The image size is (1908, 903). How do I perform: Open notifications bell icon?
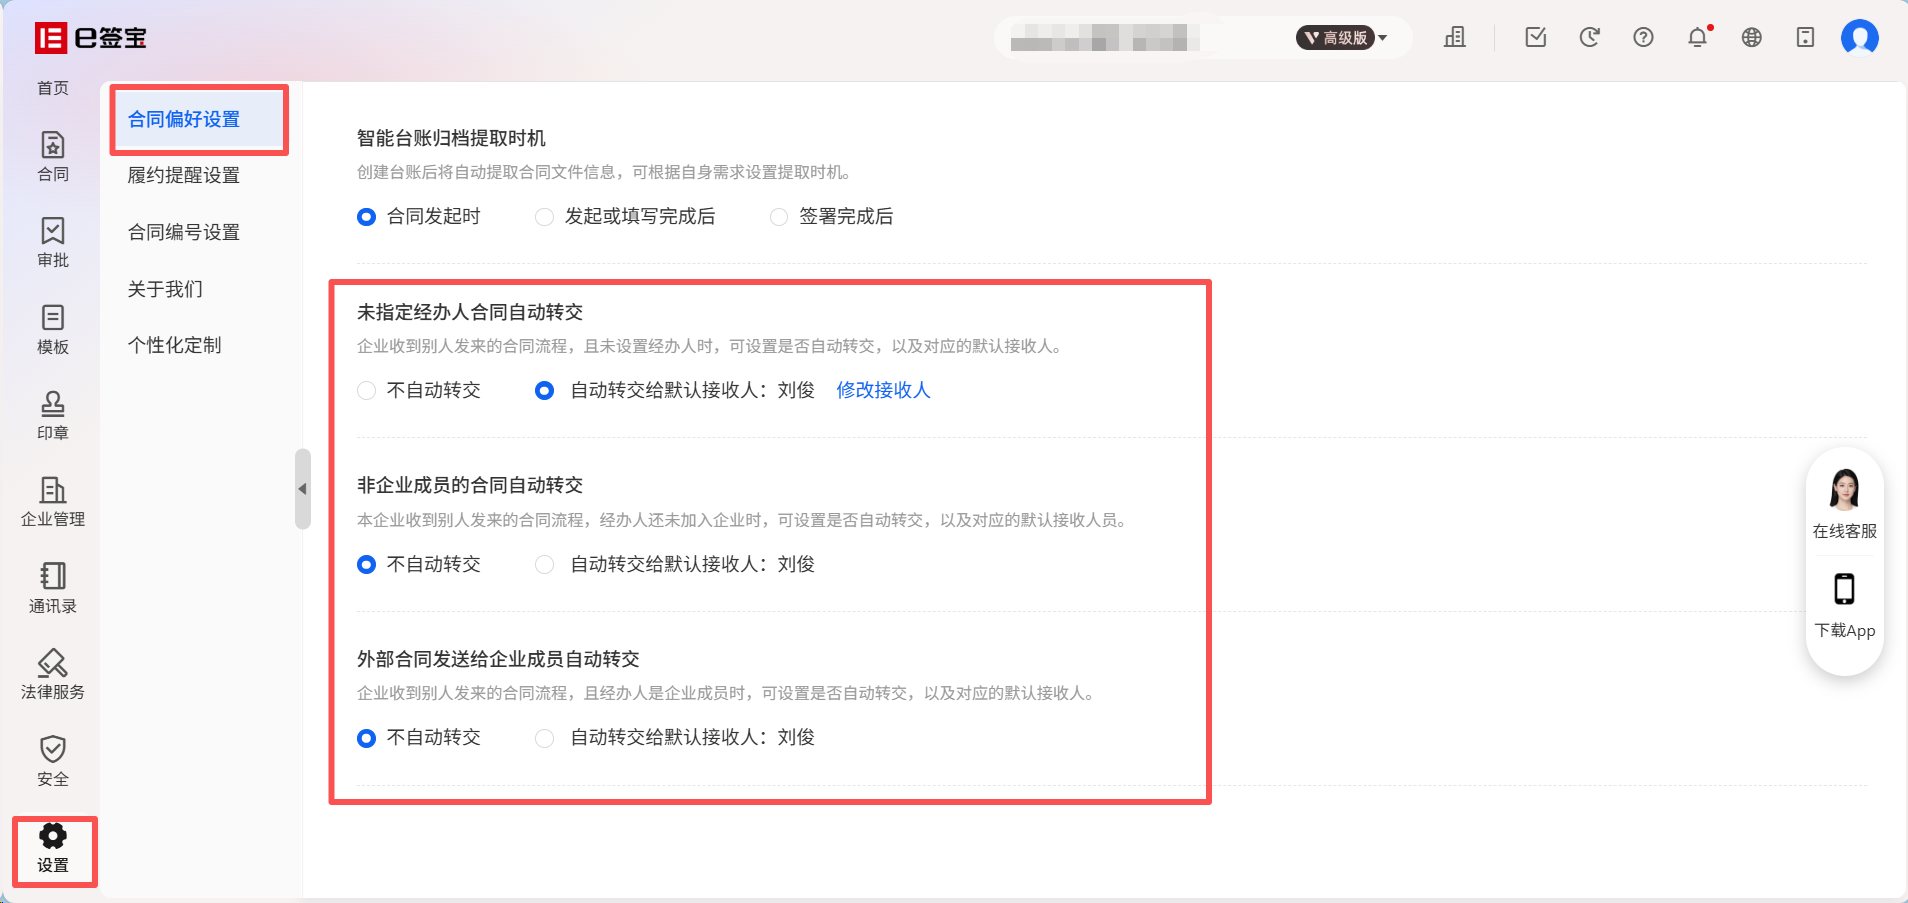click(x=1698, y=38)
